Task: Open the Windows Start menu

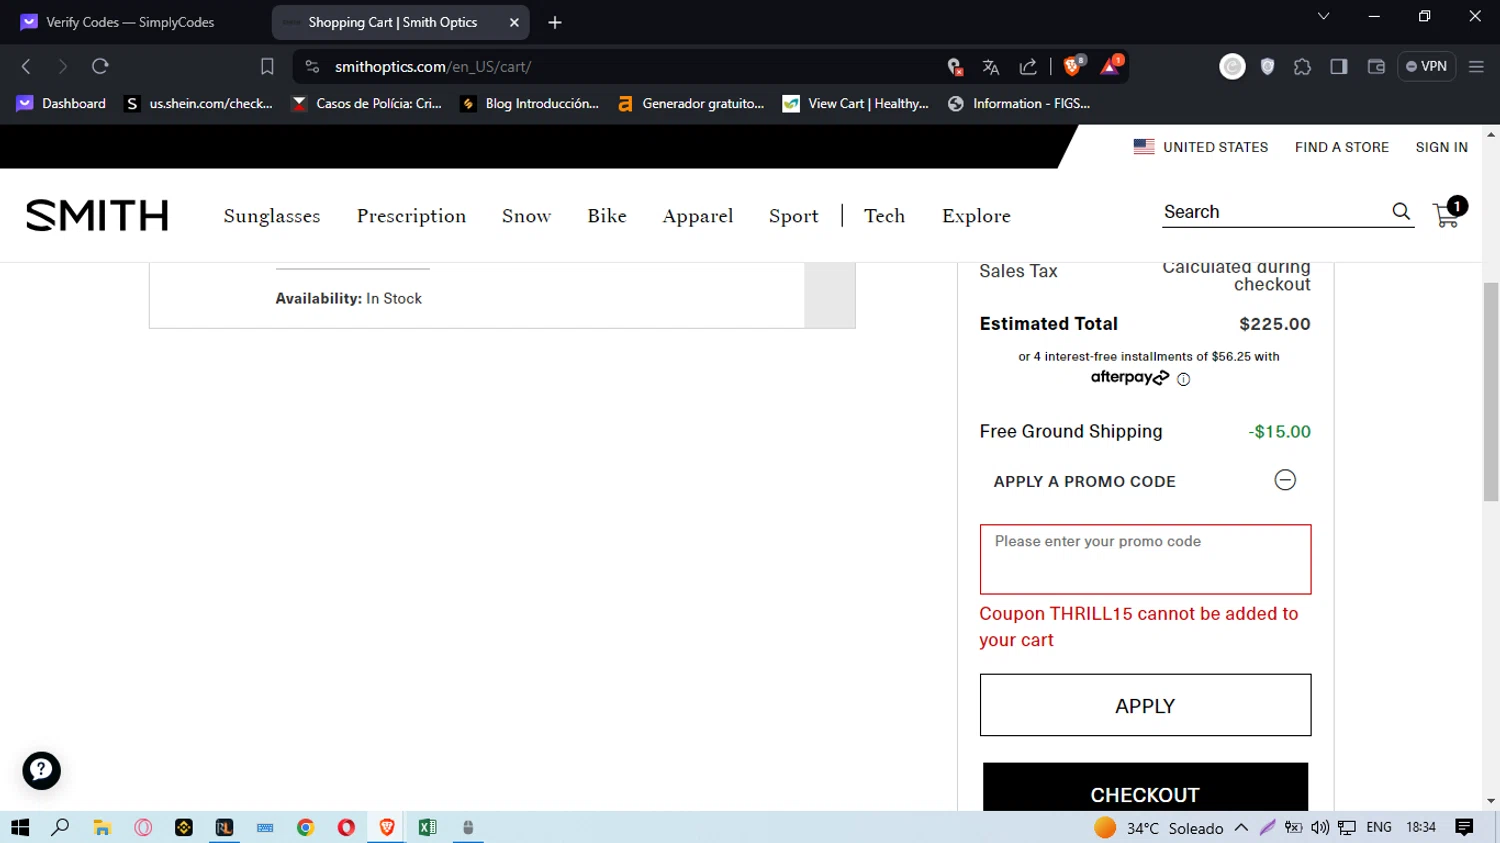Action: pyautogui.click(x=20, y=827)
